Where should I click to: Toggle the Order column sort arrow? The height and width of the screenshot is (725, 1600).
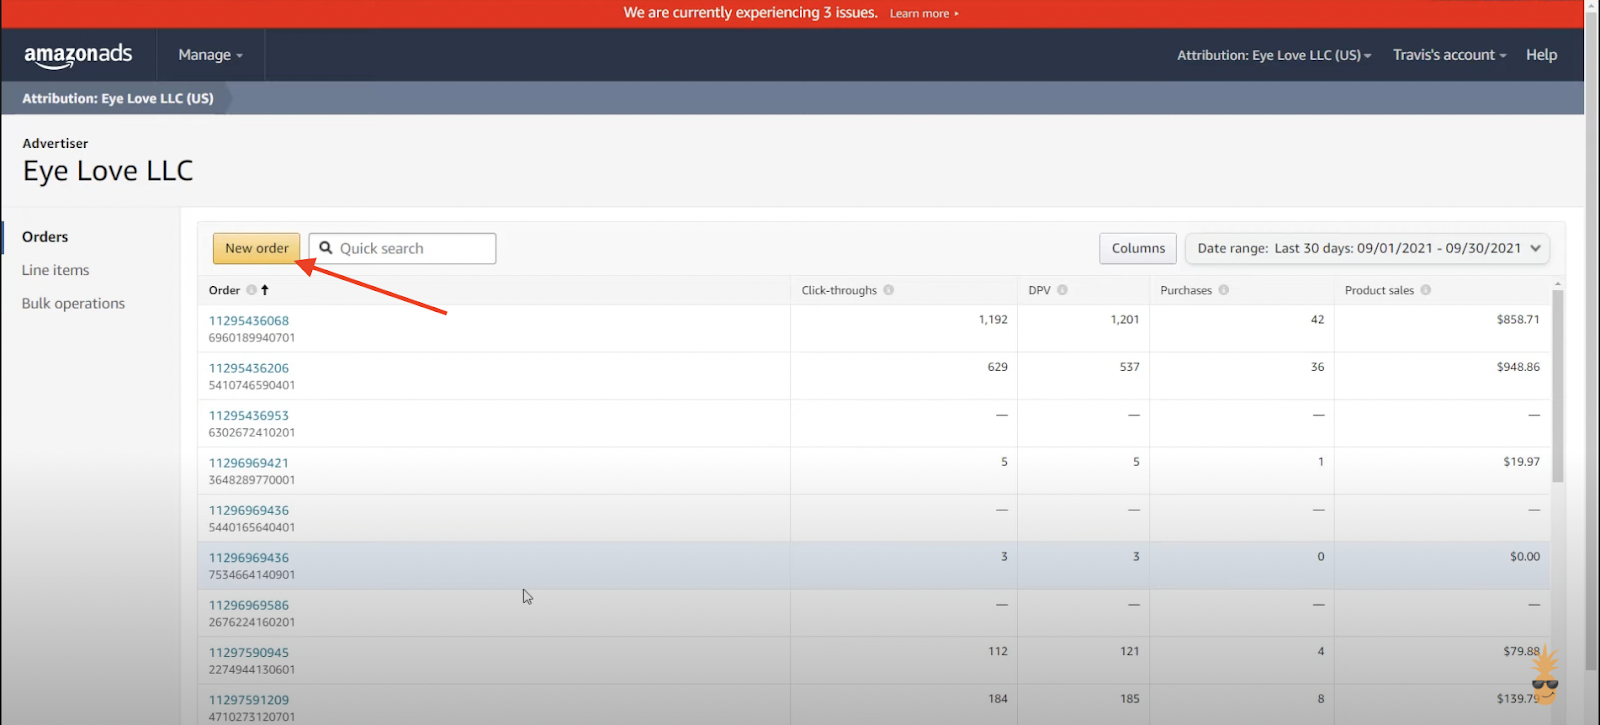click(265, 290)
